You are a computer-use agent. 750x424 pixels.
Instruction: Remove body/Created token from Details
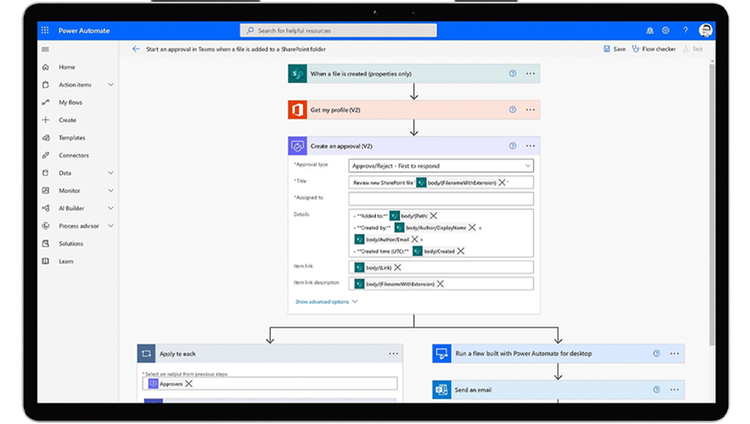[461, 251]
